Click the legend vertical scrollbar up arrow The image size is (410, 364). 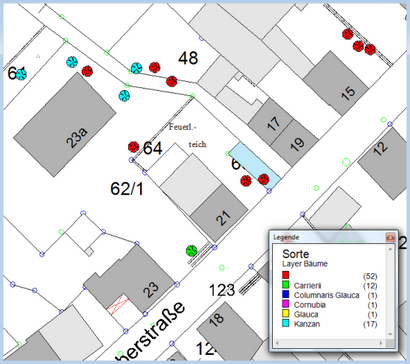[x=390, y=248]
